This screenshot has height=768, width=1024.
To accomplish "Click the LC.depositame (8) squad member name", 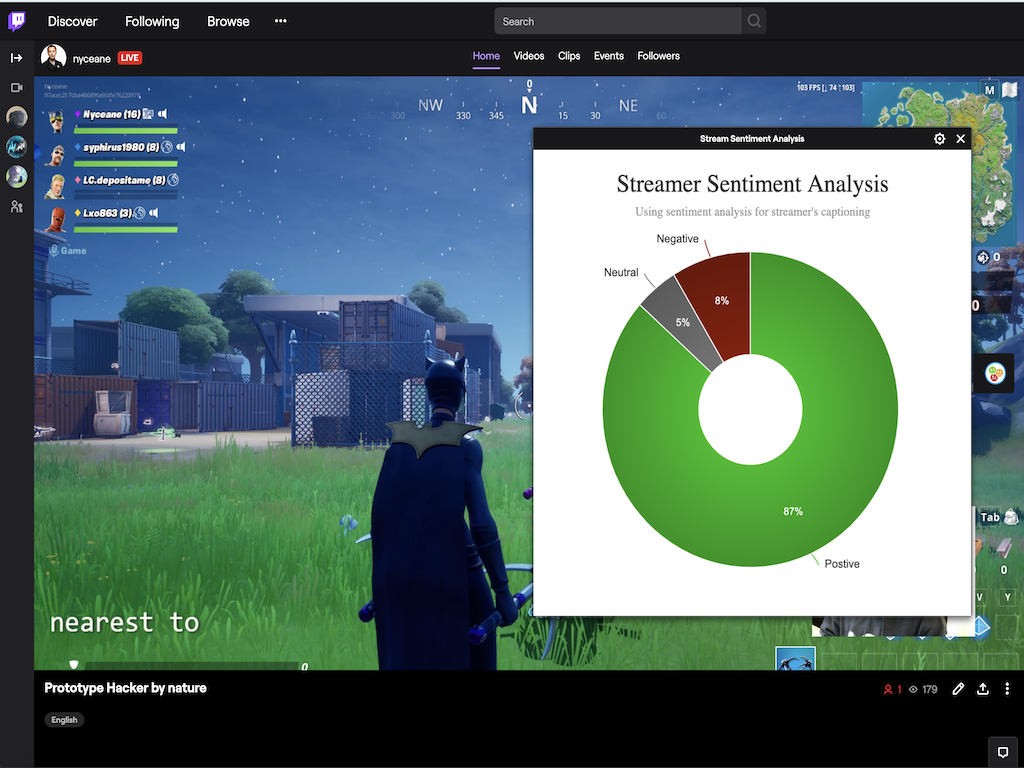I will 124,180.
